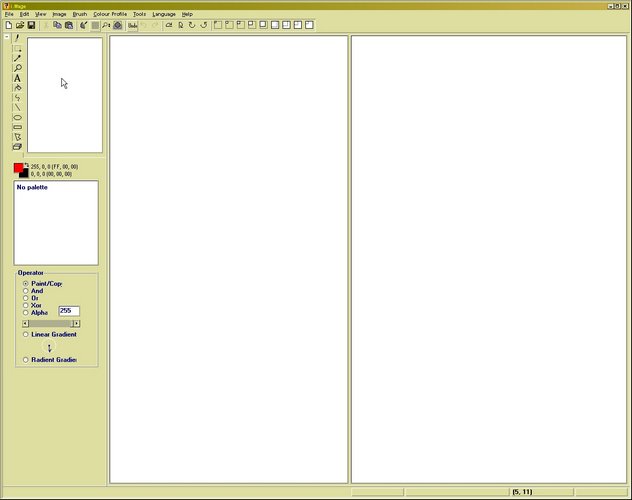632x500 pixels.
Task: Select the Text tool
Action: click(17, 78)
